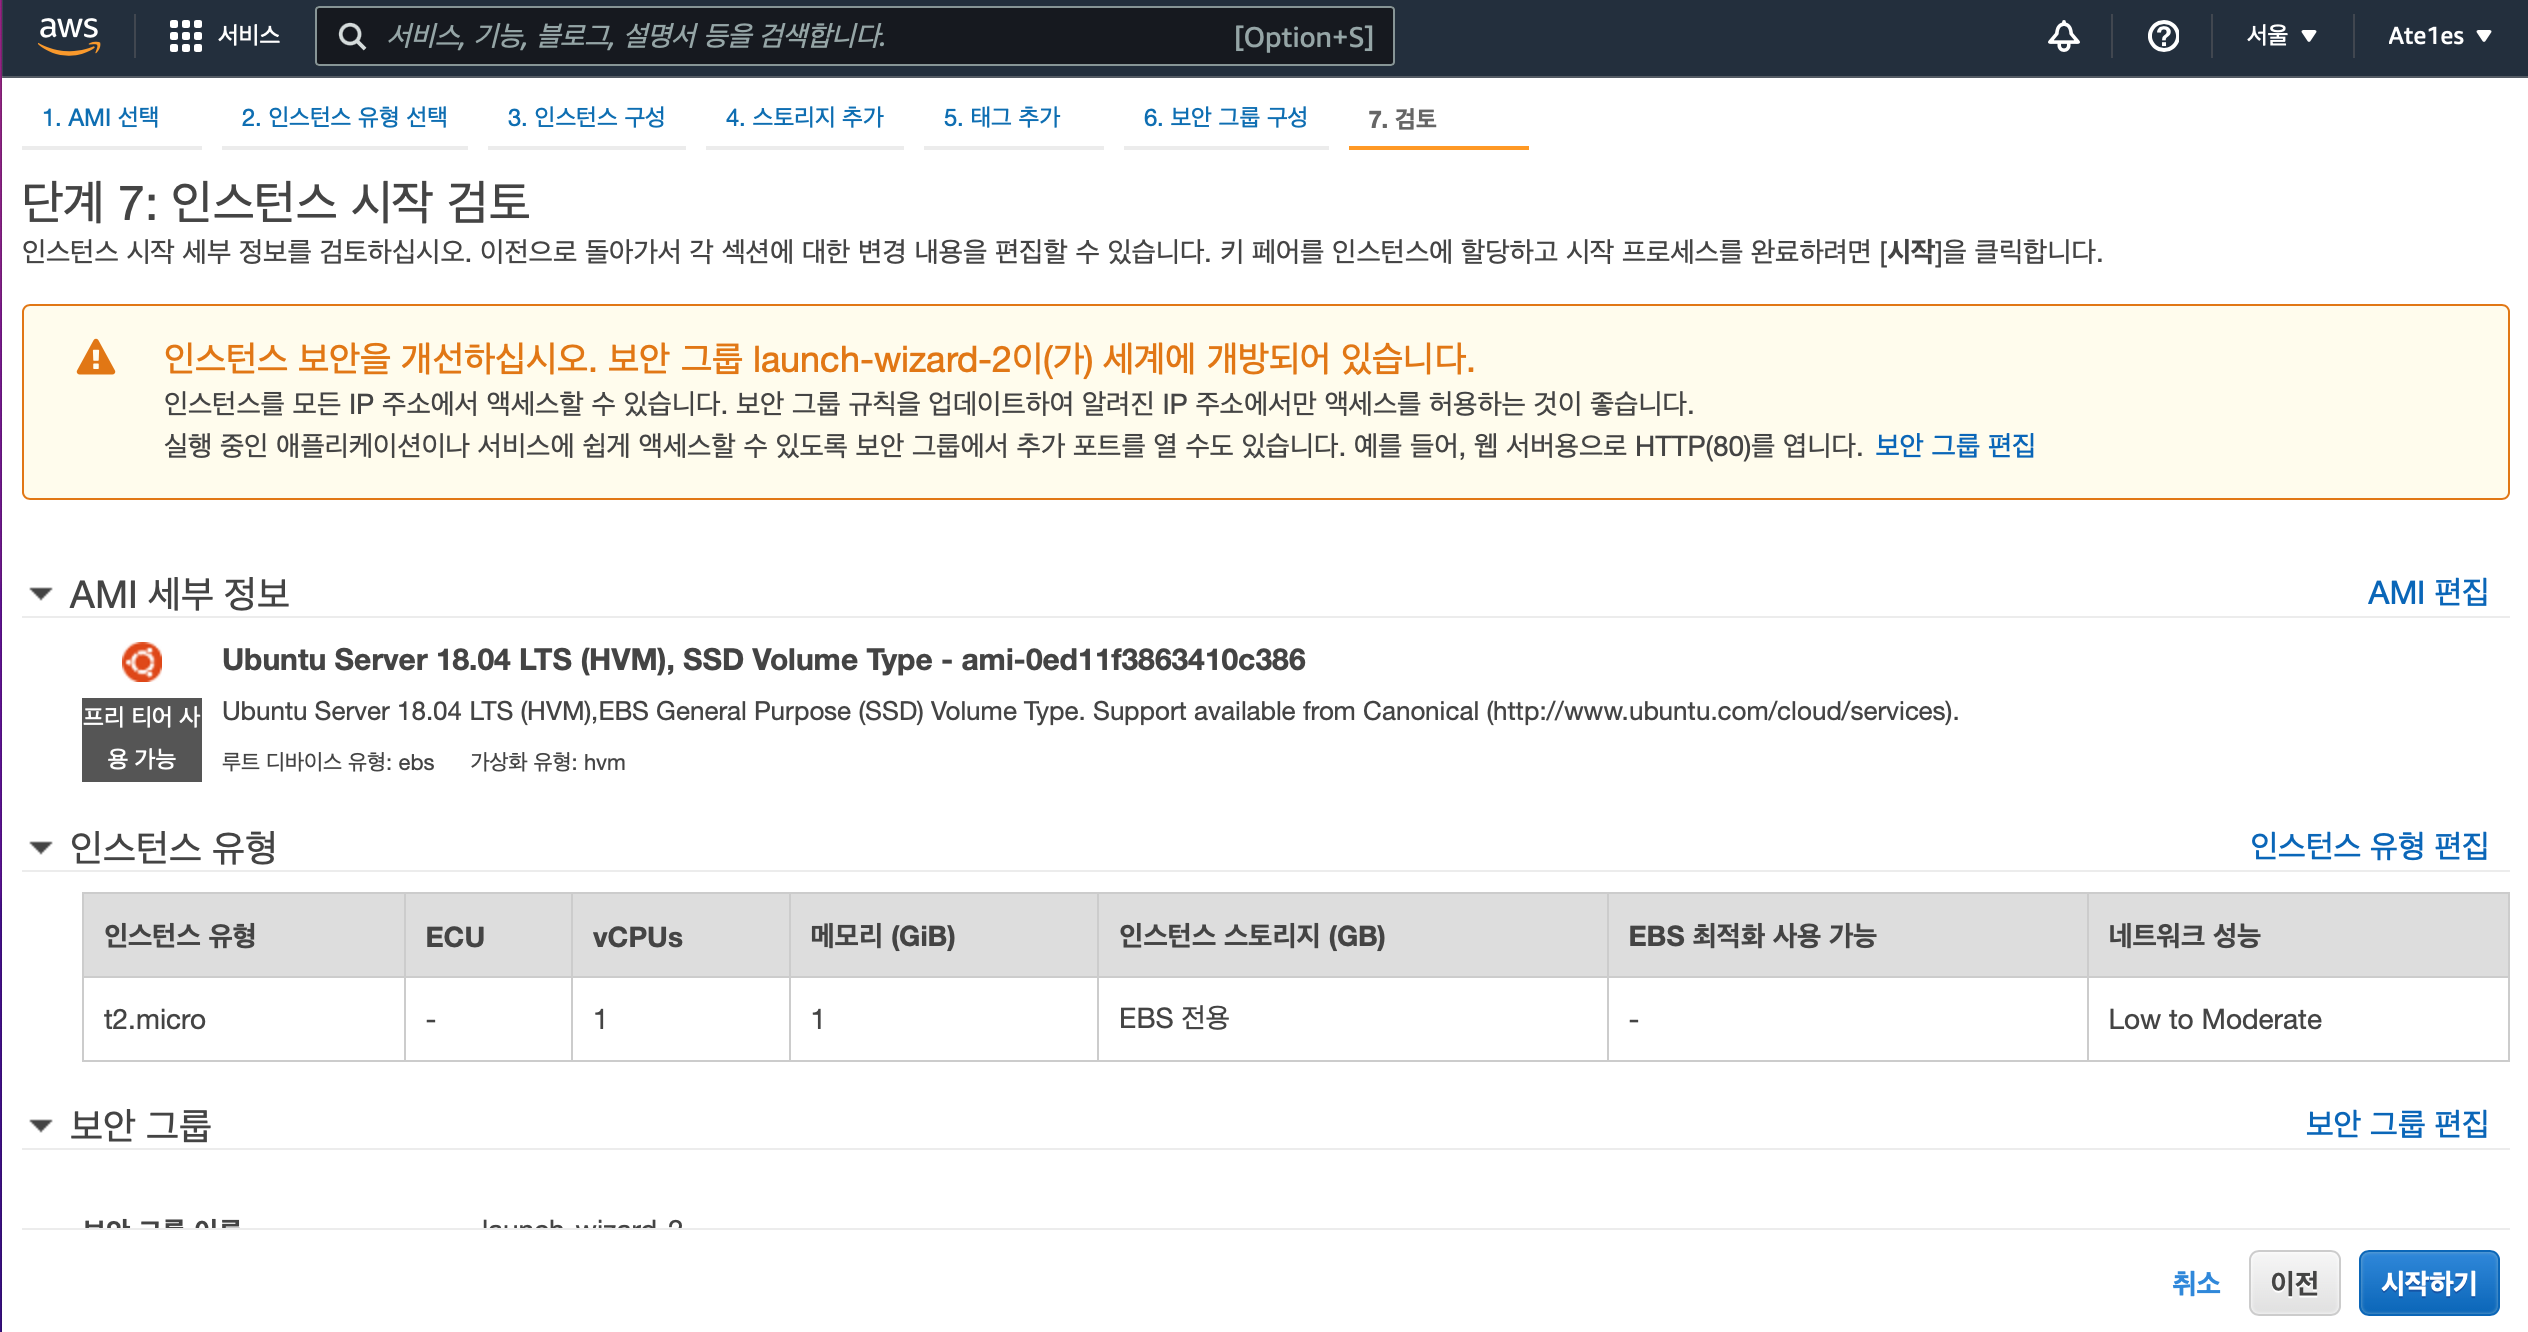Screen dimensions: 2528x1332
Task: Click the orange warning triangle icon
Action: [x=96, y=358]
